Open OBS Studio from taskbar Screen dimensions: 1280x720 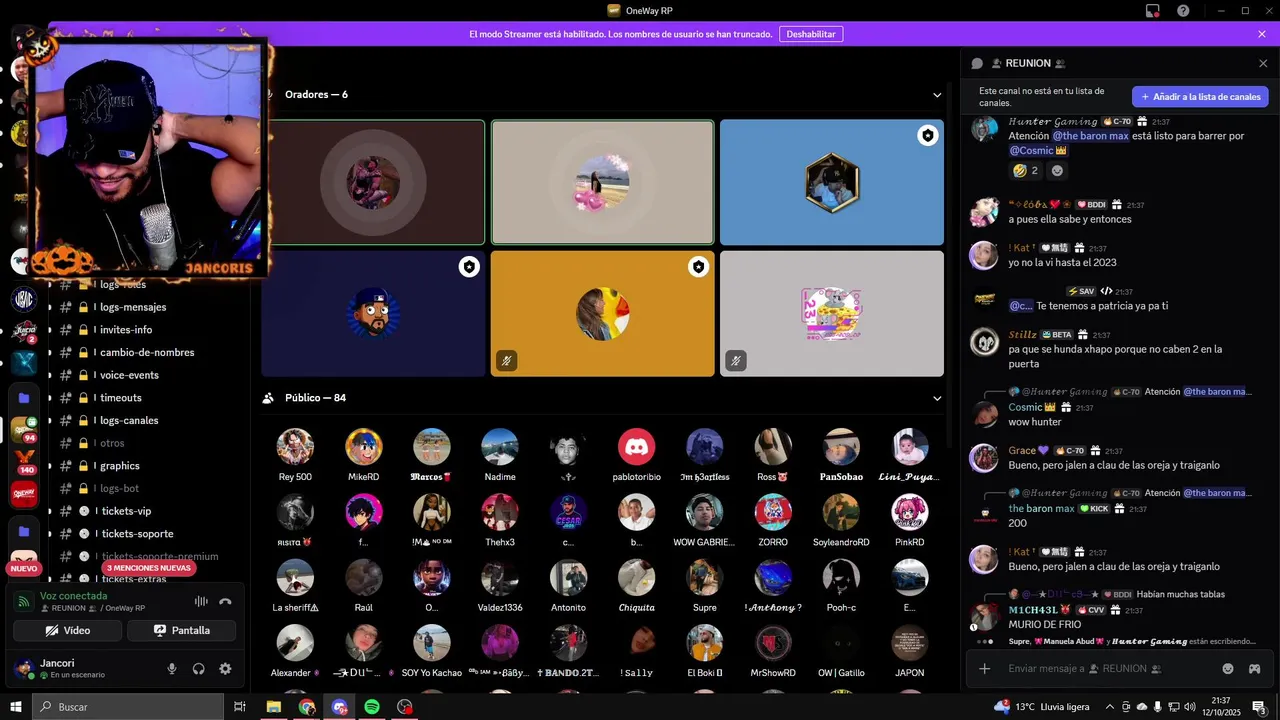[x=405, y=707]
